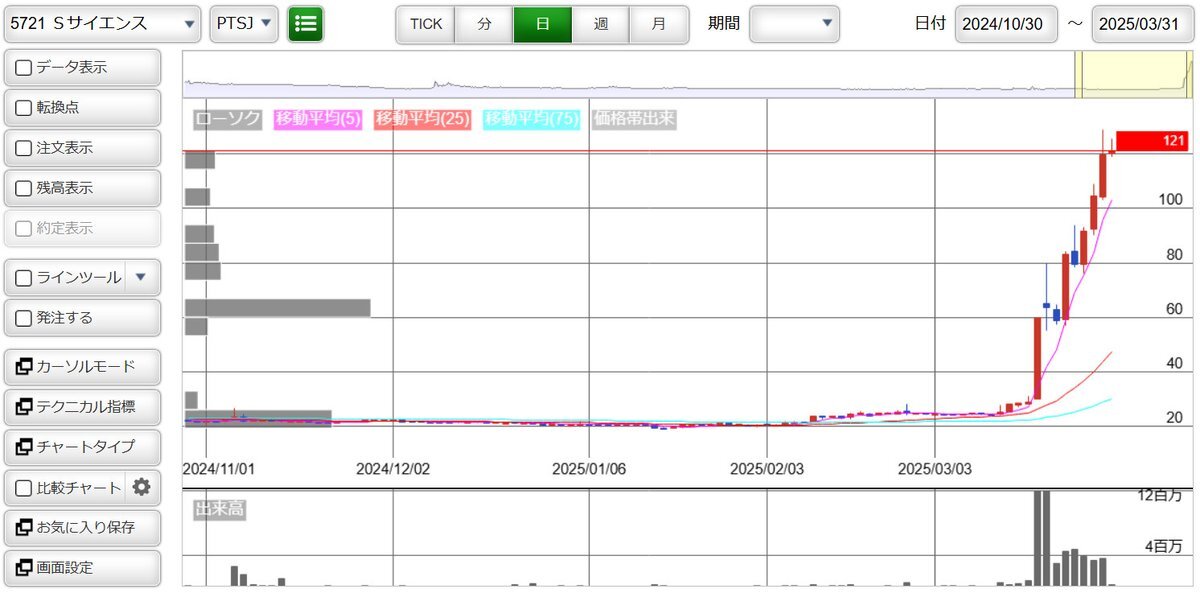Select the 日 daily interval

tap(542, 24)
